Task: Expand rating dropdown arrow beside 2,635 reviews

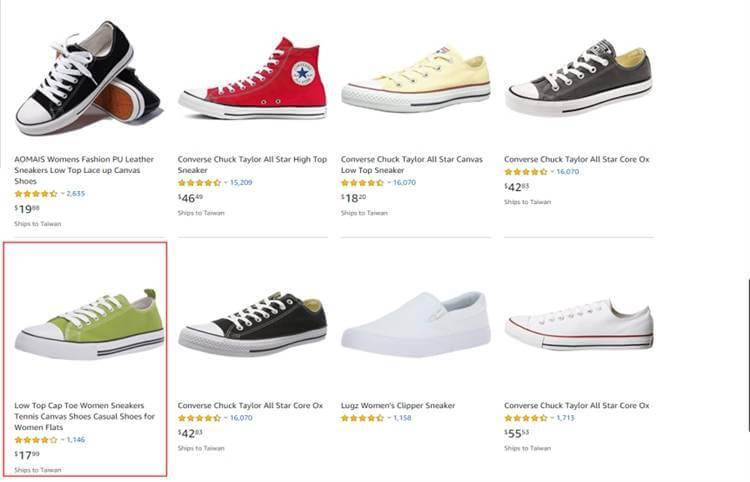Action: (63, 194)
